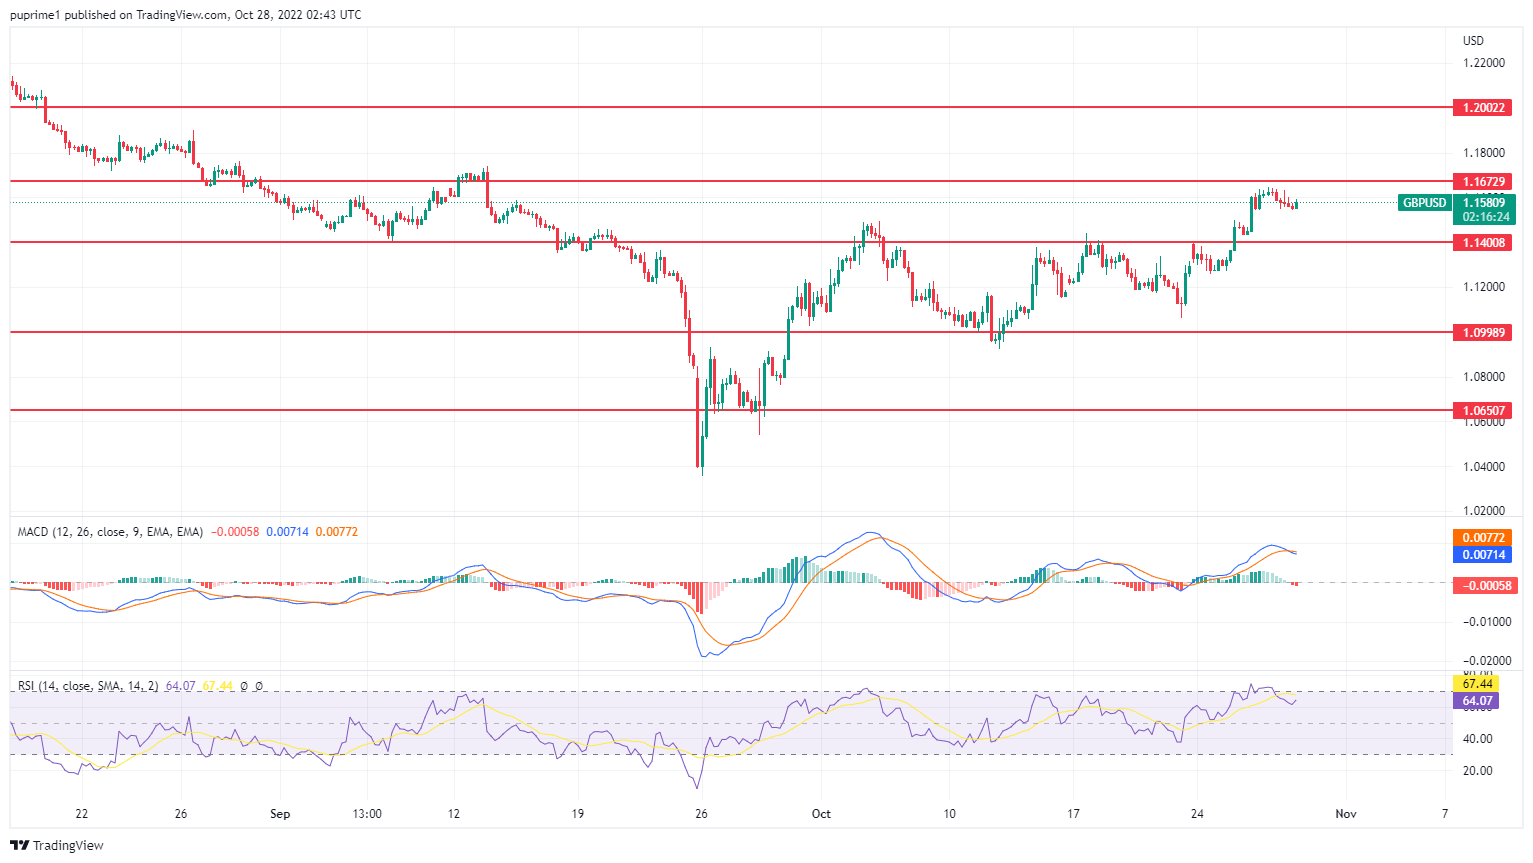1533x863 pixels.
Task: Open the MACD (12, 26, close, 9, EMA, EMA) legend
Action: [110, 532]
